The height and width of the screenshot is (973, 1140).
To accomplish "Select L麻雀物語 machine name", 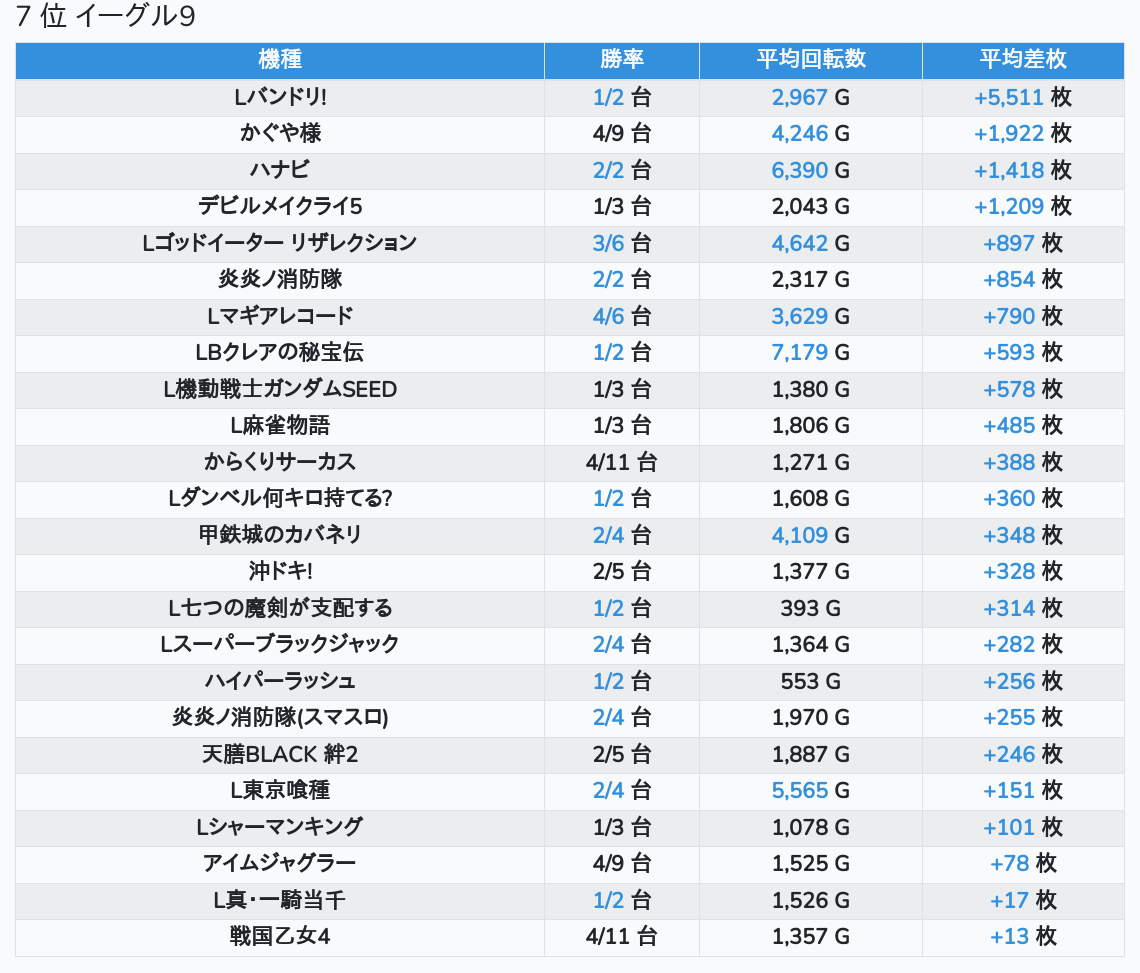I will coord(280,425).
